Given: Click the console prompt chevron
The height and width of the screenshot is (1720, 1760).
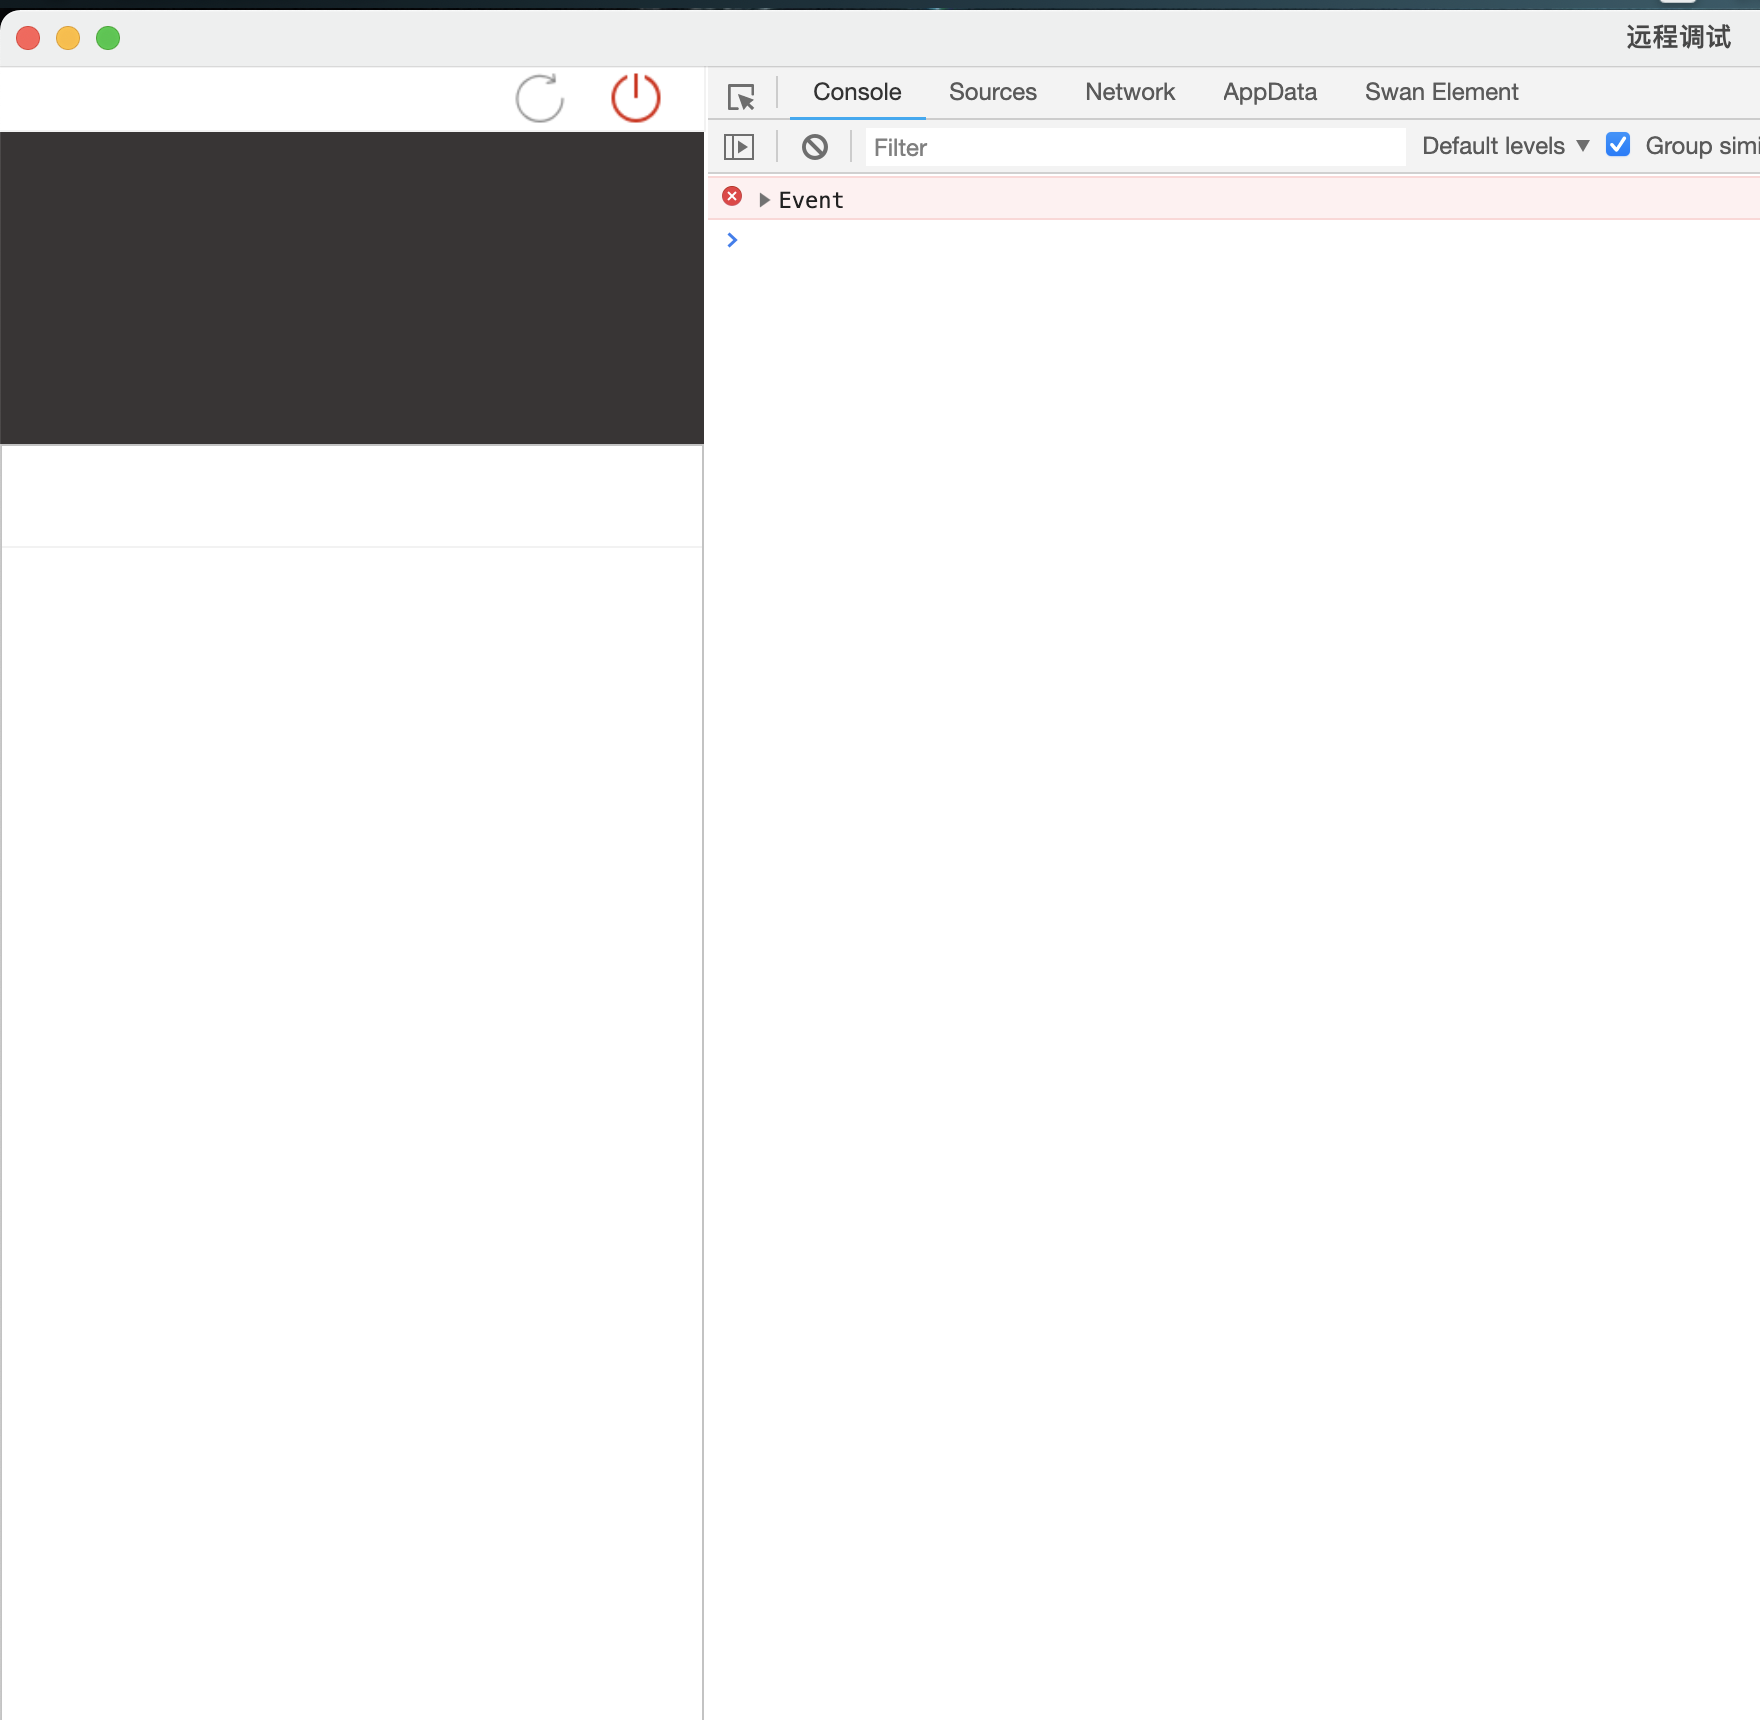Looking at the screenshot, I should click(732, 240).
